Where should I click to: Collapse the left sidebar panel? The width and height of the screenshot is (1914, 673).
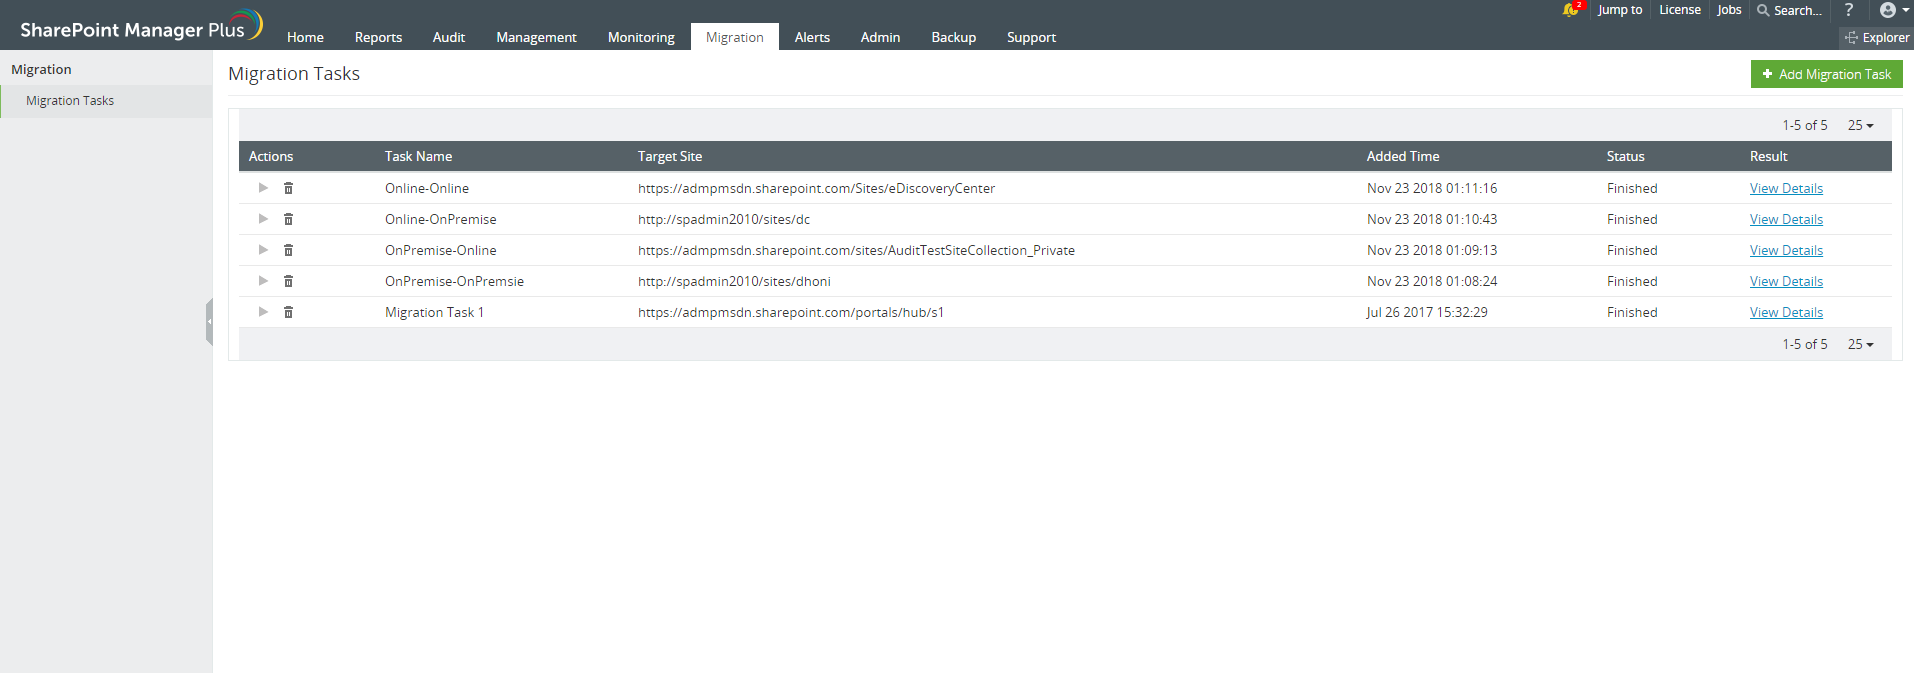209,322
